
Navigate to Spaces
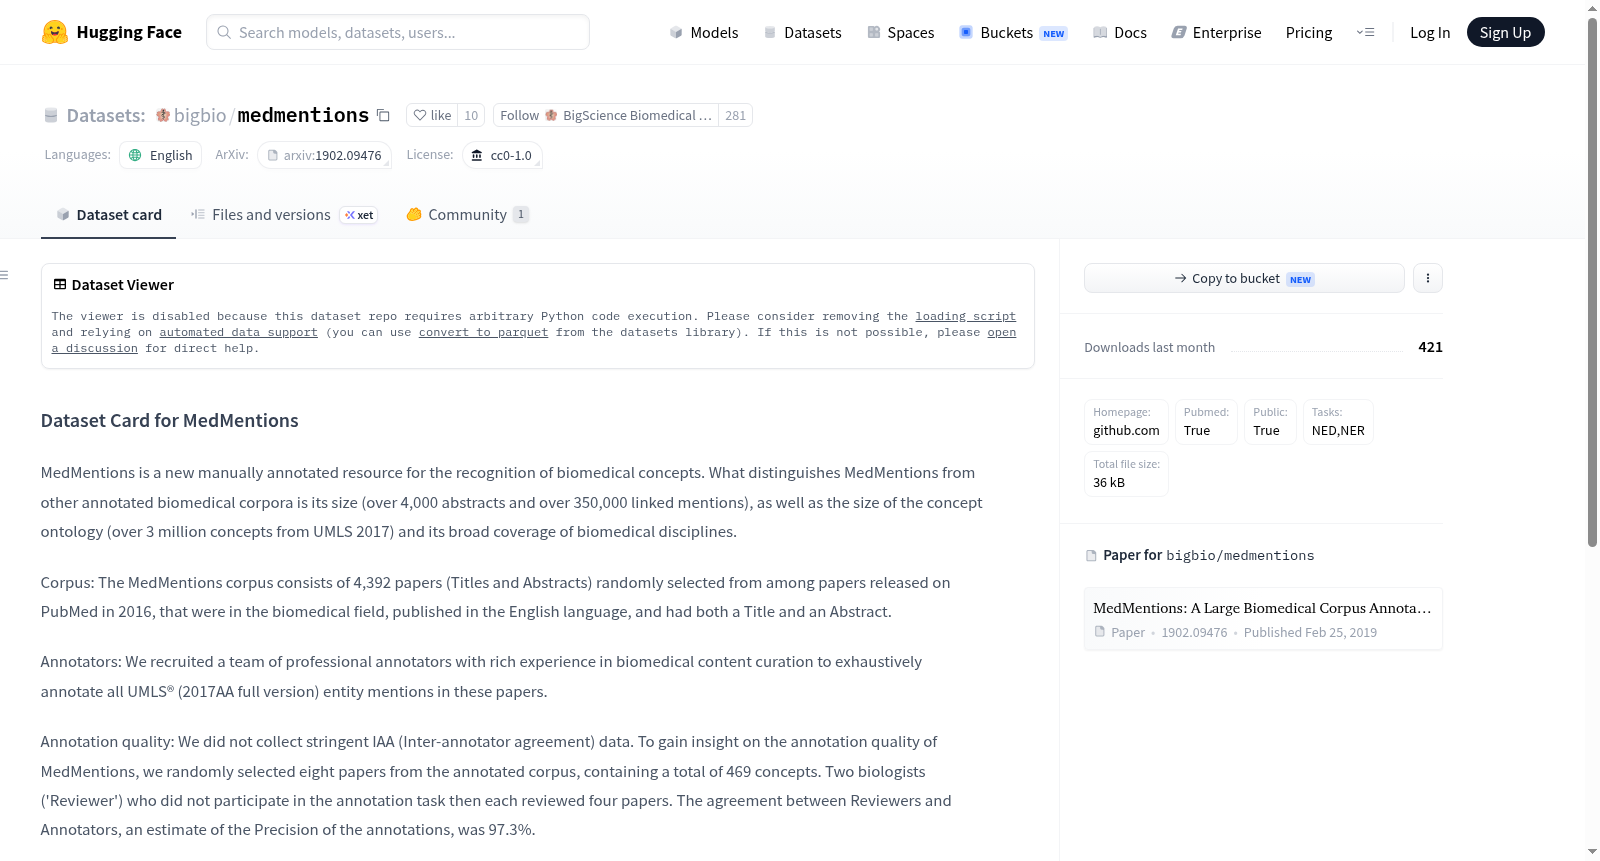[900, 32]
